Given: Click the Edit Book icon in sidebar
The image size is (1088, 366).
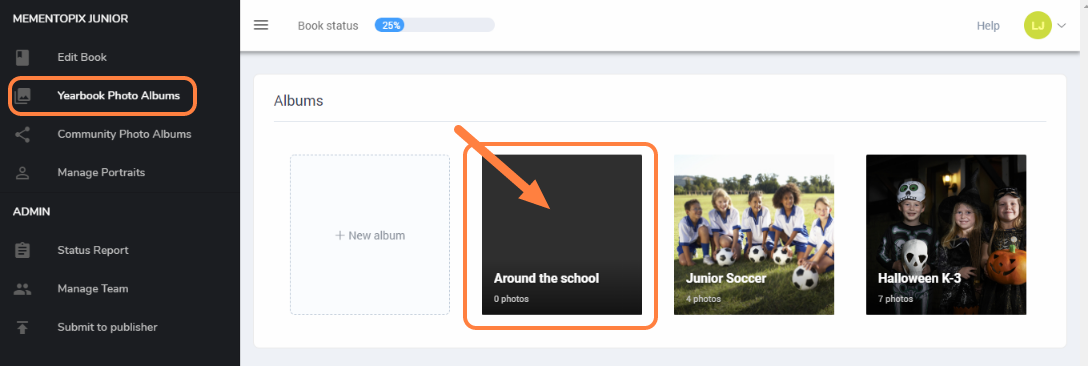Looking at the screenshot, I should click(23, 57).
